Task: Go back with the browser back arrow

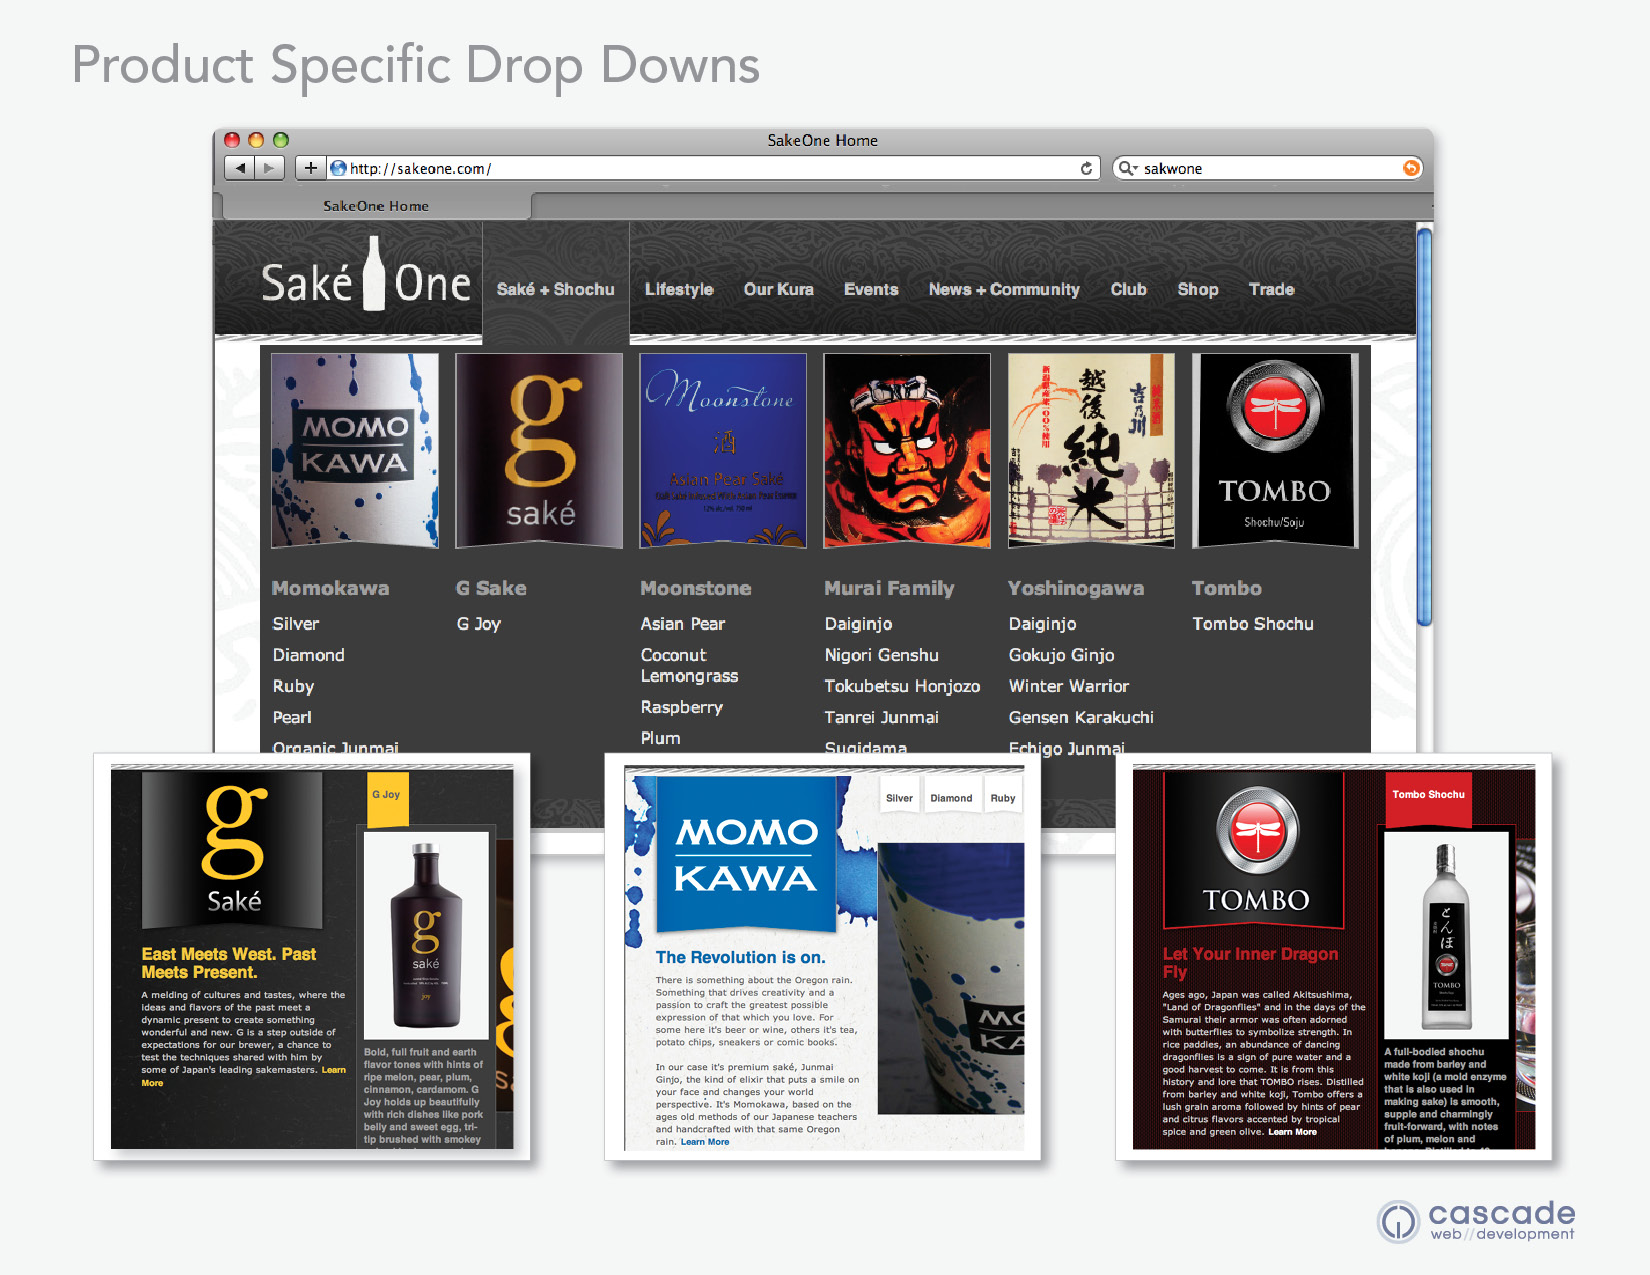Action: coord(240,168)
